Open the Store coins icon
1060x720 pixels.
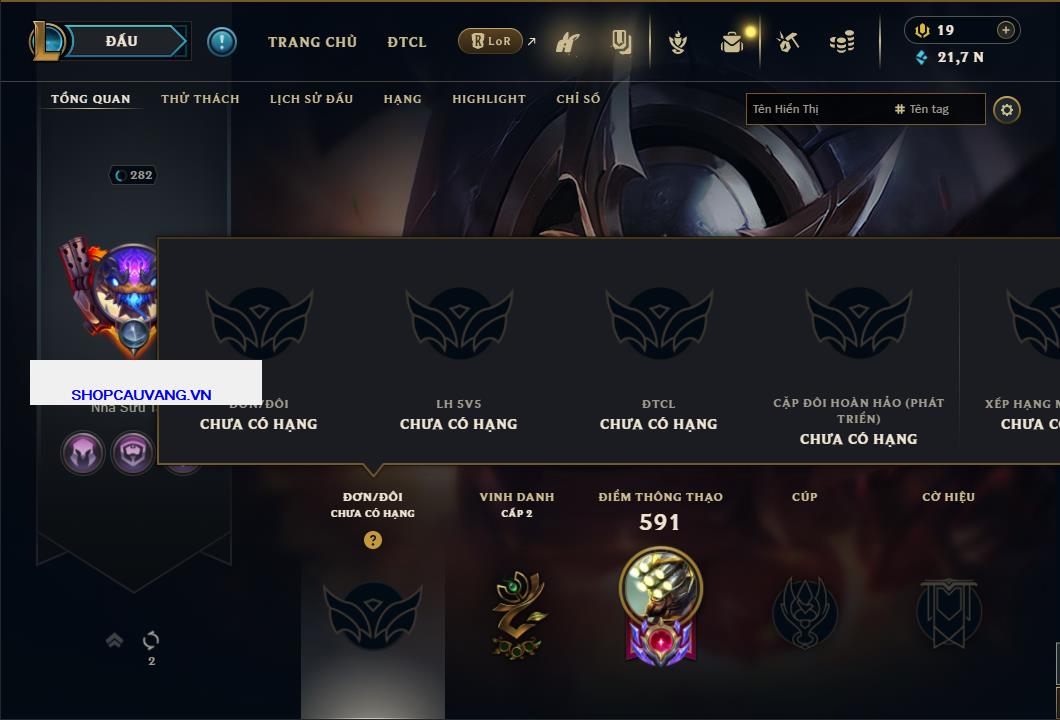(x=842, y=42)
